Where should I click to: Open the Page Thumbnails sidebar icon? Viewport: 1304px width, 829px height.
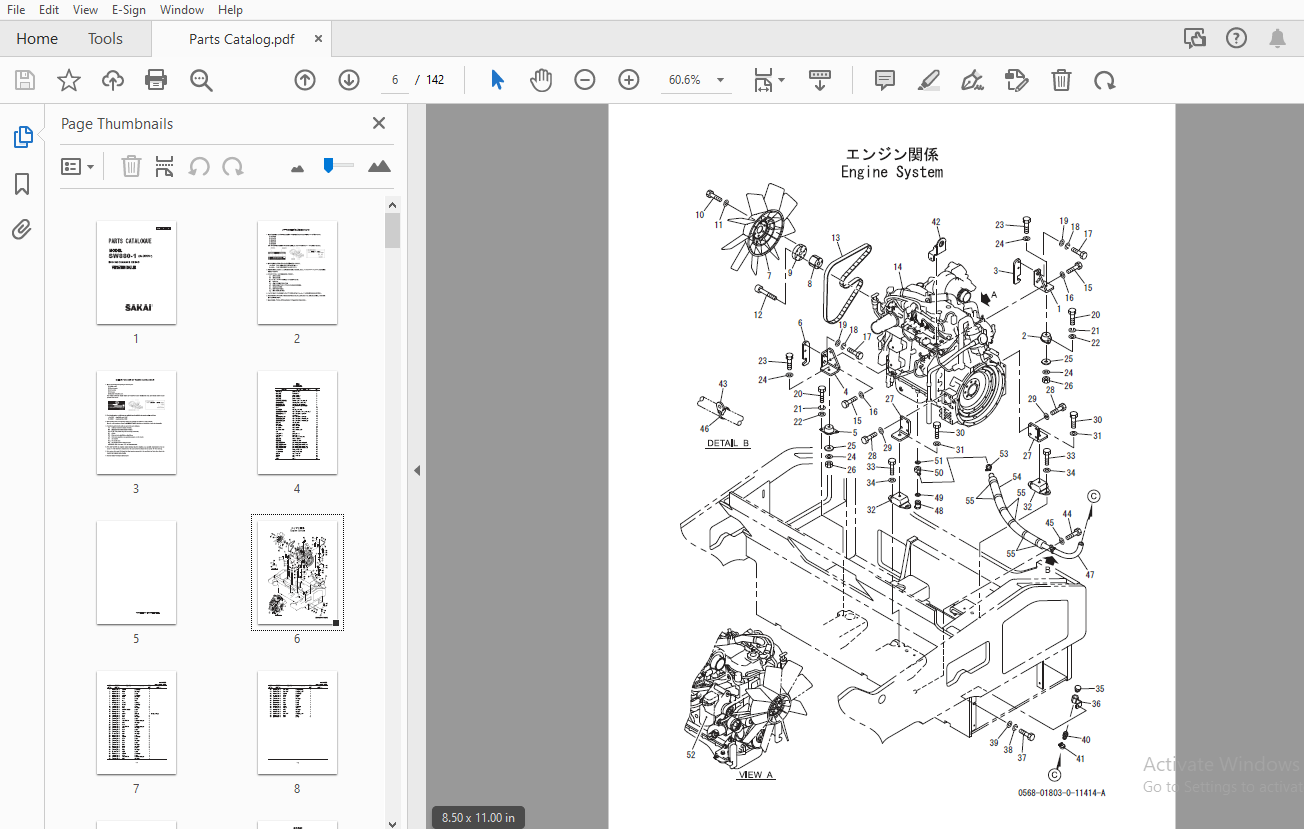click(23, 138)
